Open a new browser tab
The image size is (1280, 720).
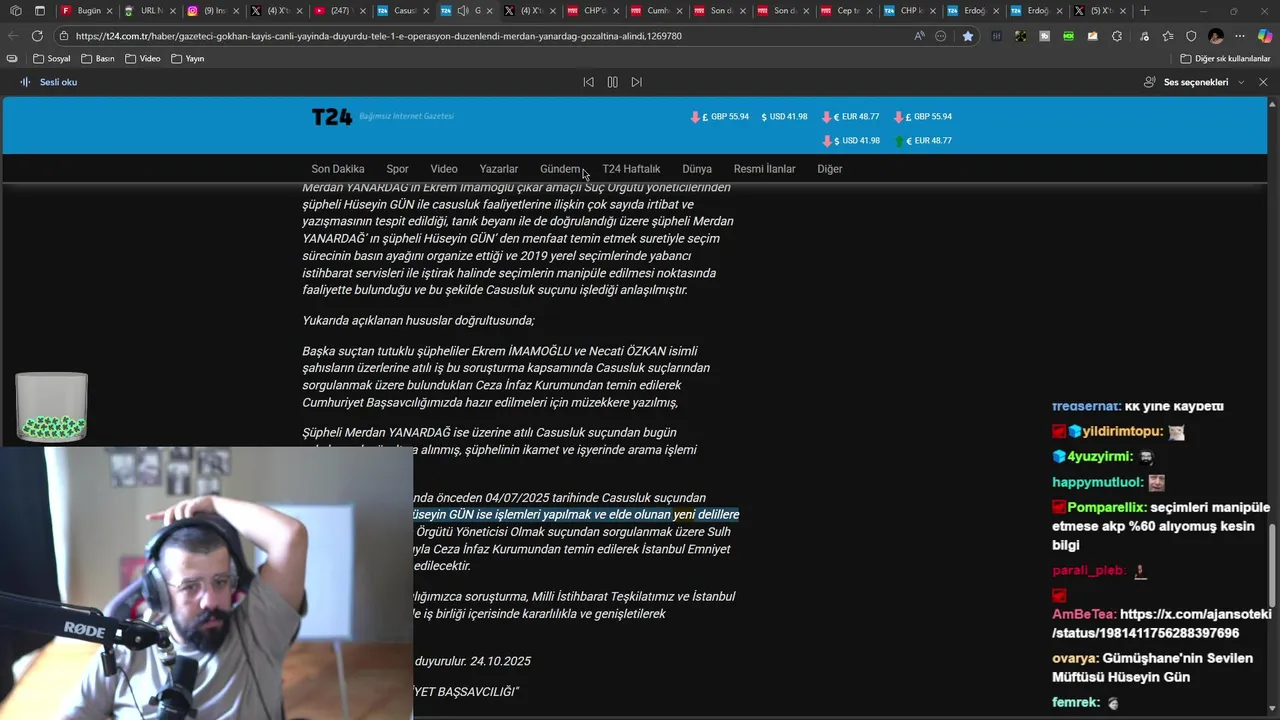[x=1145, y=11]
